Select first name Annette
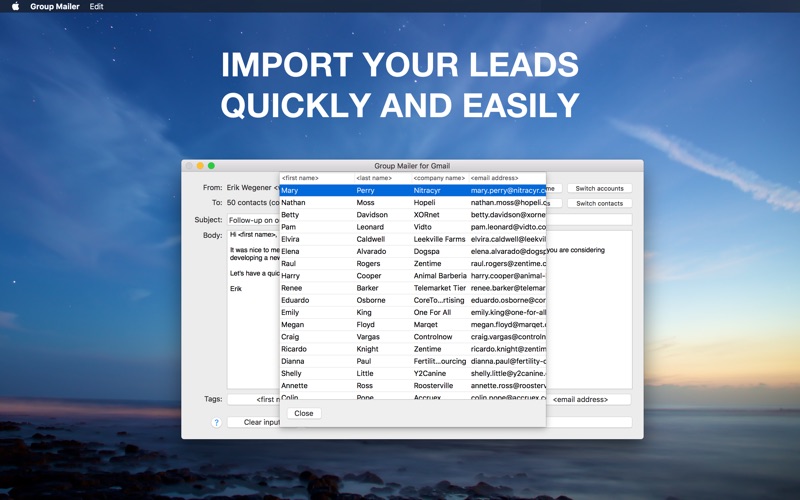The image size is (800, 500). pos(294,386)
